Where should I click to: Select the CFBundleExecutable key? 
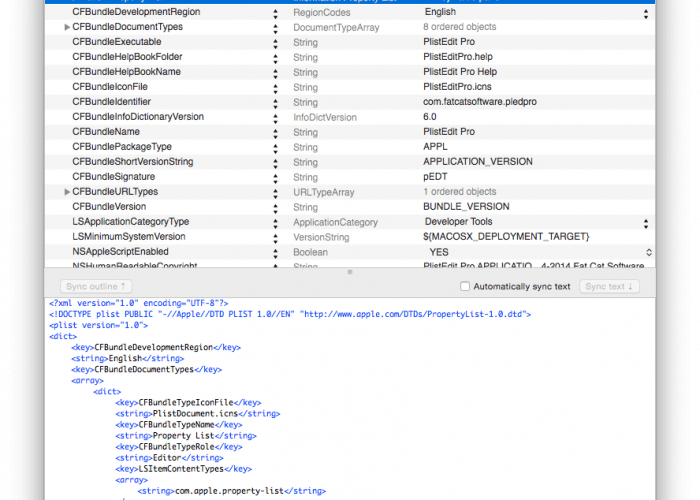[x=117, y=42]
